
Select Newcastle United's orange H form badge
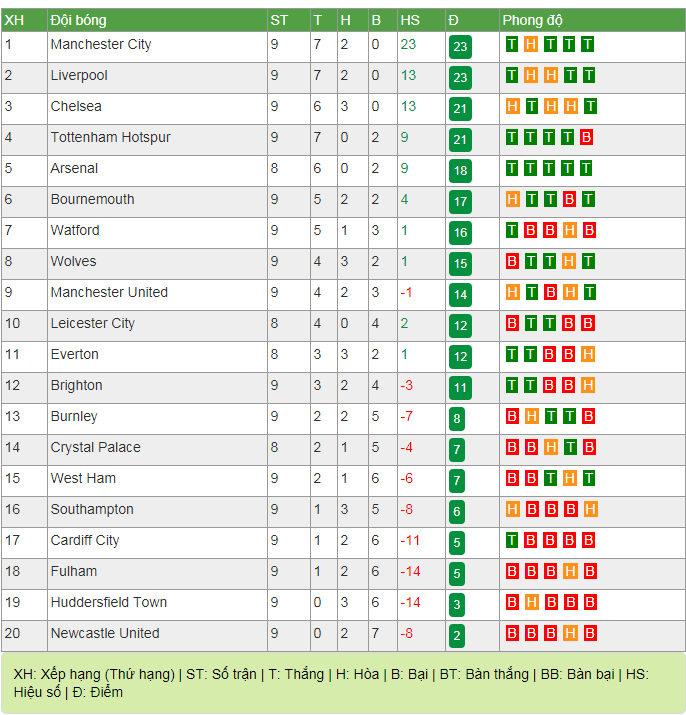click(x=569, y=634)
